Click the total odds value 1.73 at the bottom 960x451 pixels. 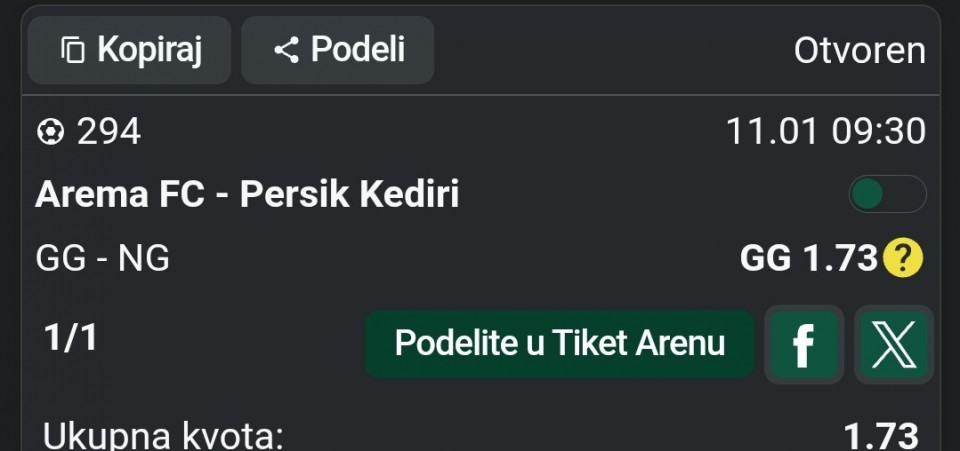tap(880, 437)
